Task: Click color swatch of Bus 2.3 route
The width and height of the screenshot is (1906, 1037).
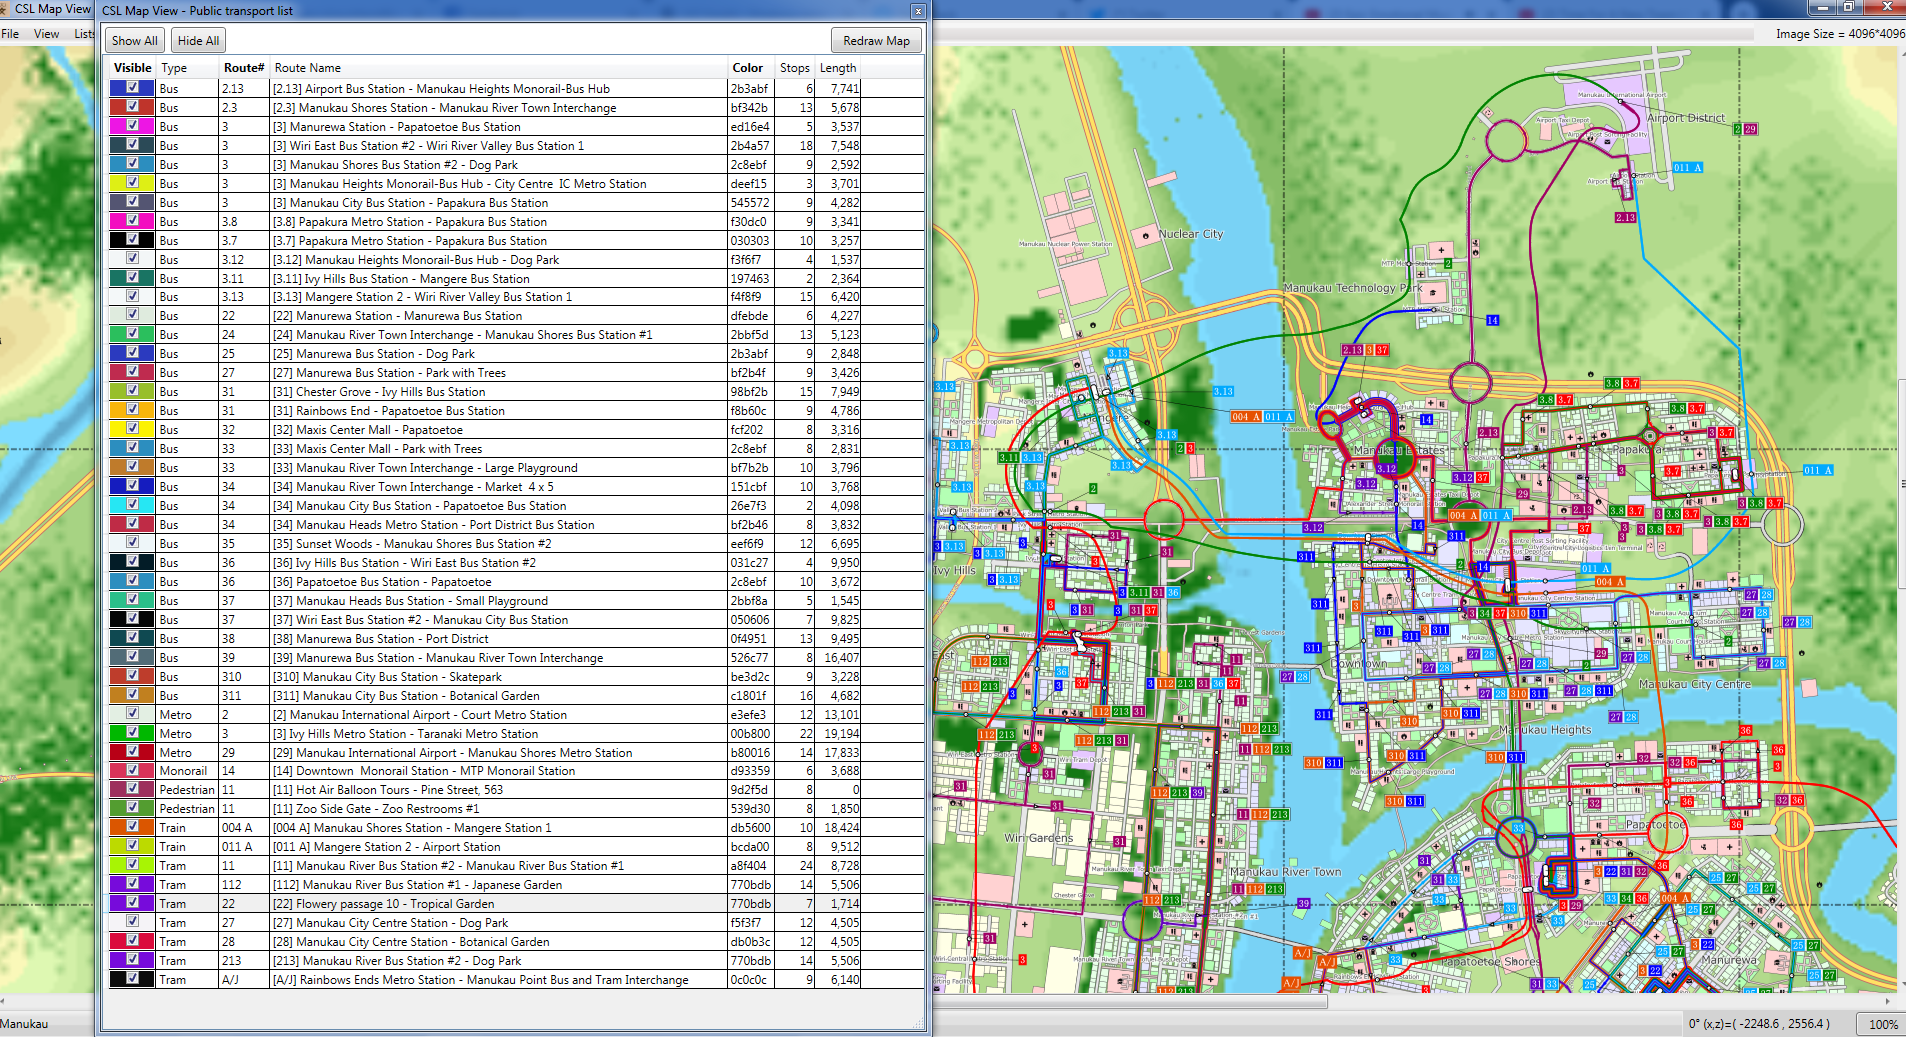Action: tap(118, 108)
